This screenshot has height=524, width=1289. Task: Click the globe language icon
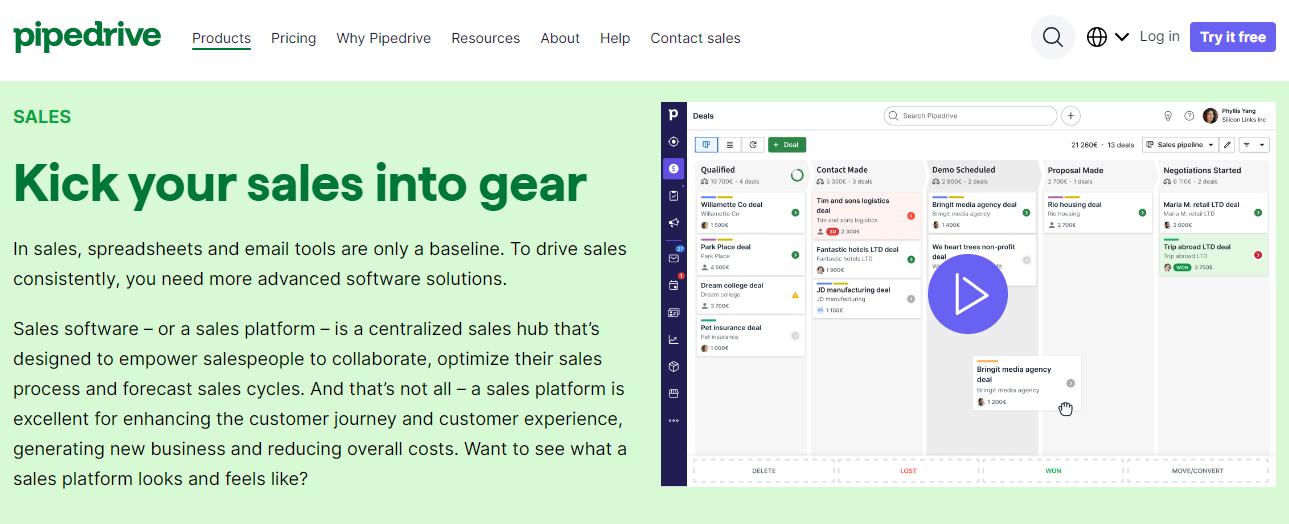point(1097,37)
